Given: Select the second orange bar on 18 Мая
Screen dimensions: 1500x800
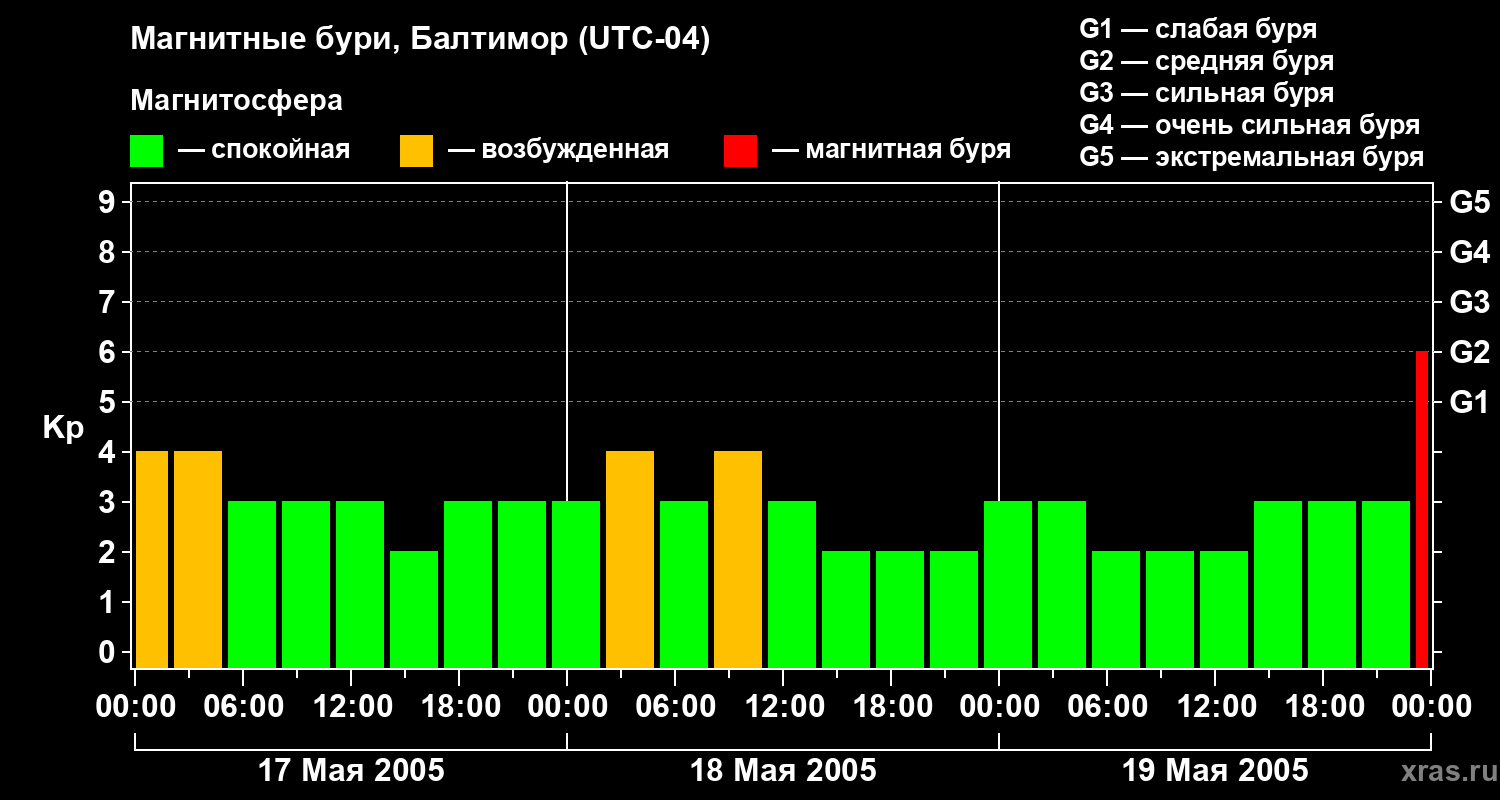Looking at the screenshot, I should (738, 560).
